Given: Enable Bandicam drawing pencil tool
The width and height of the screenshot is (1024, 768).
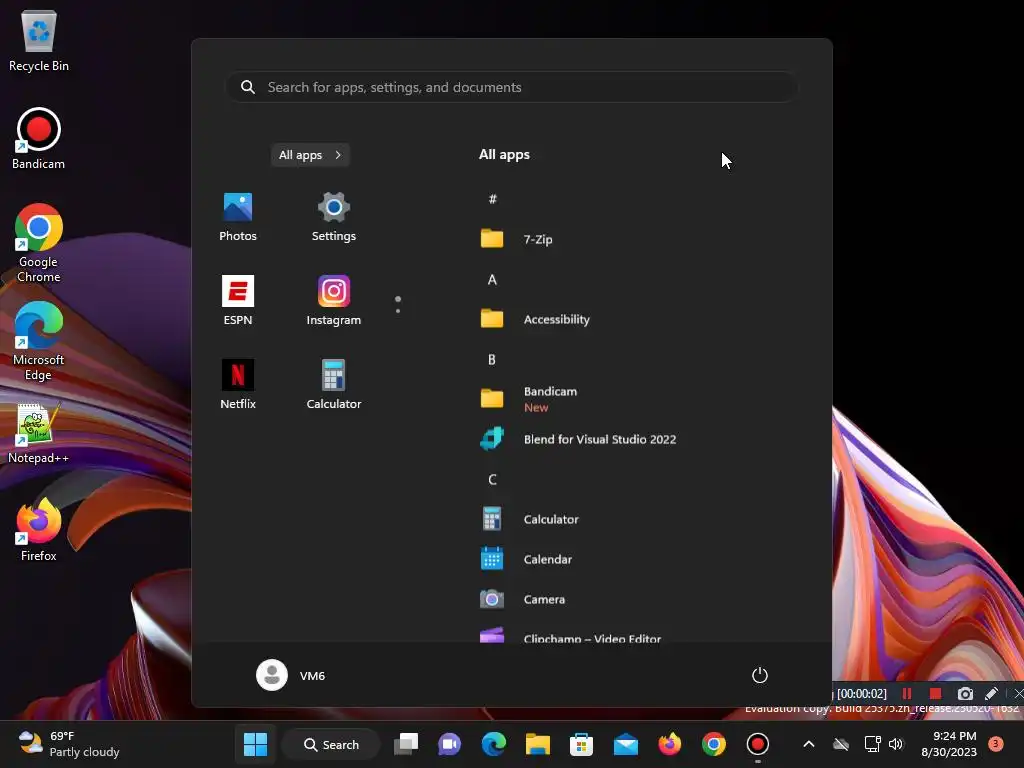Looking at the screenshot, I should pos(991,694).
